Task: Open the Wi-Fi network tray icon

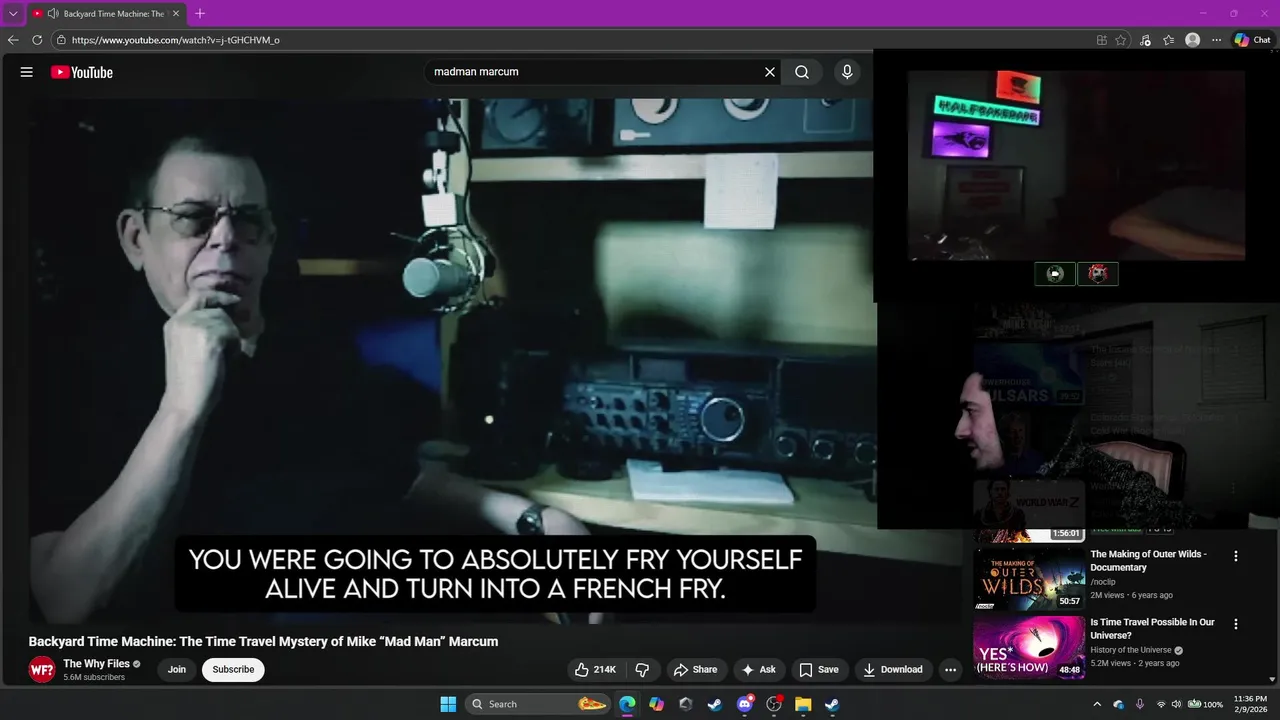Action: coord(1160,704)
